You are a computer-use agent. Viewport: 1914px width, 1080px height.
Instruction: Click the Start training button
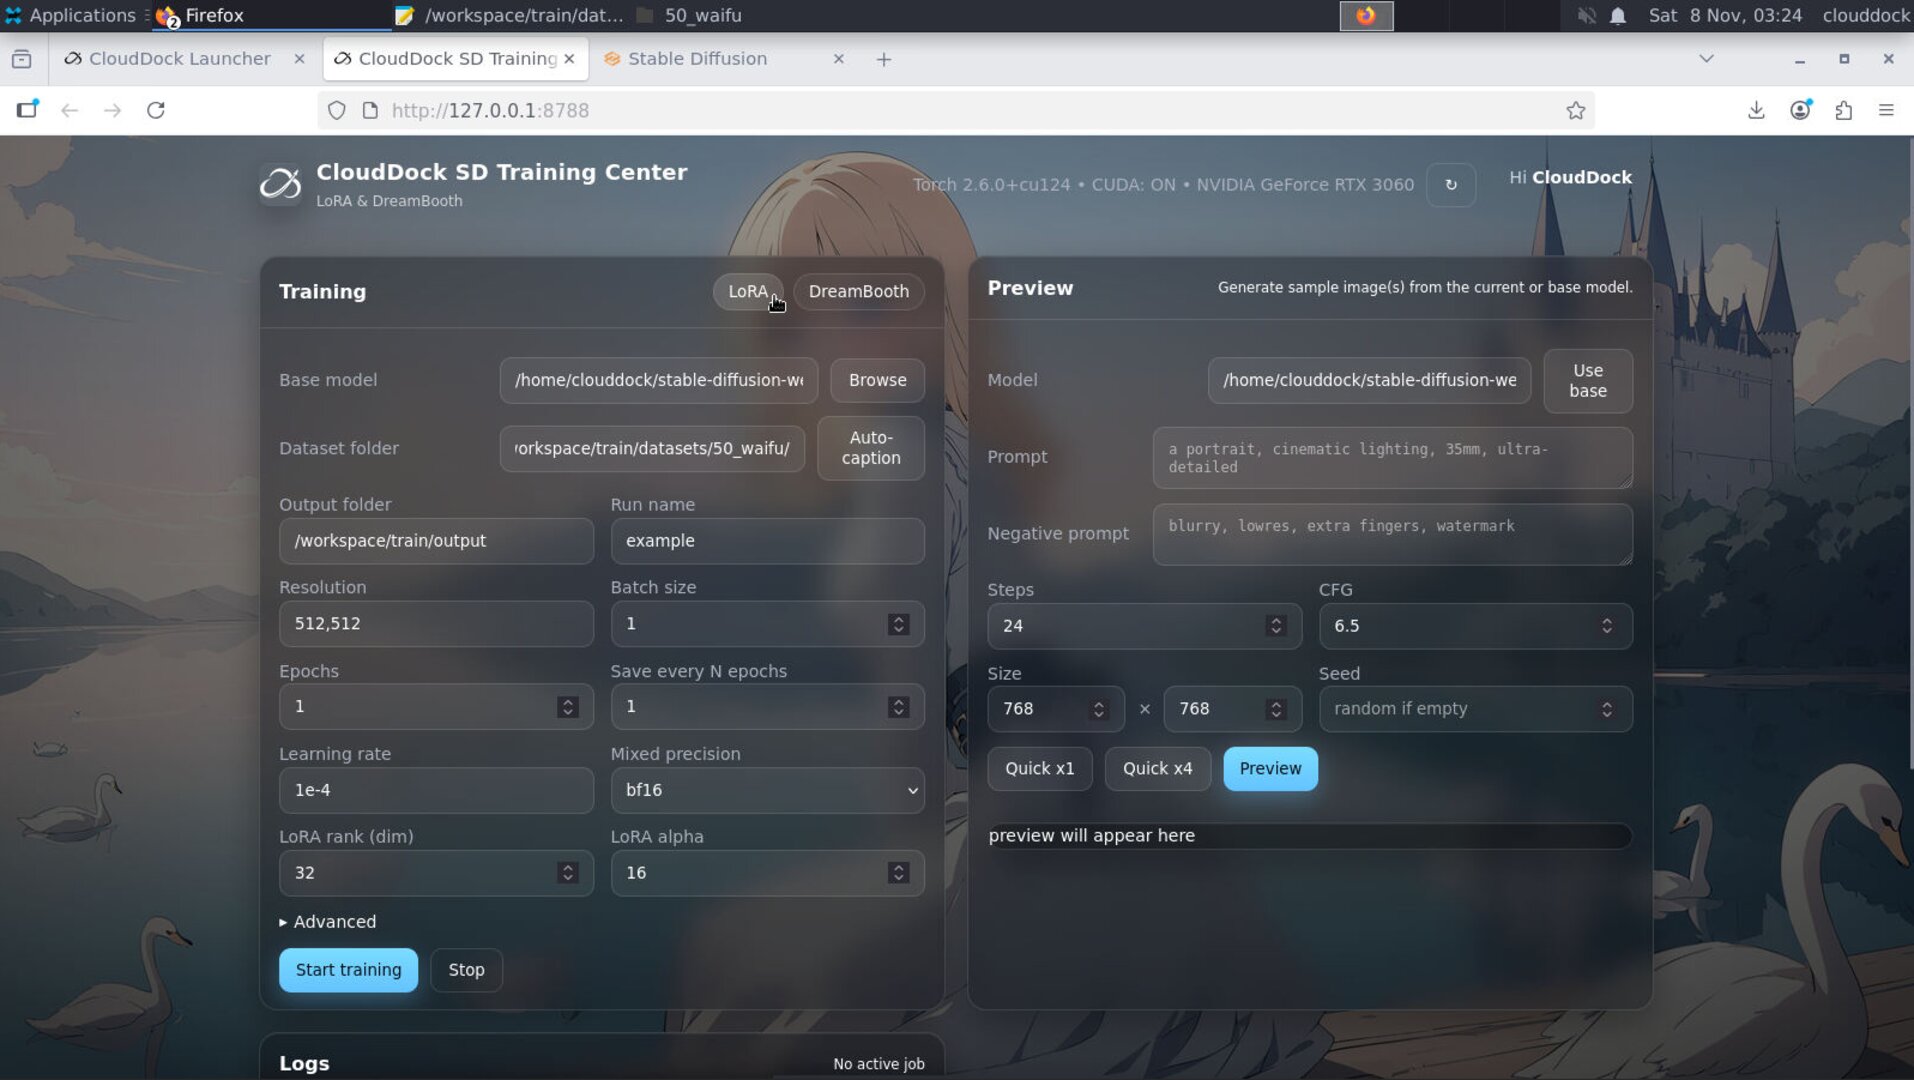348,970
